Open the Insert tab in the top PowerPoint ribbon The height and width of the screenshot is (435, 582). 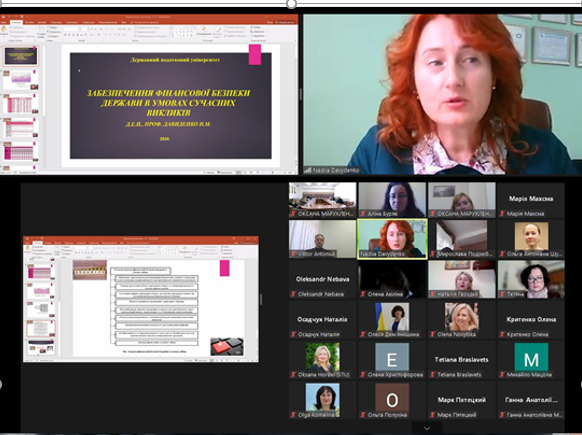click(x=29, y=23)
